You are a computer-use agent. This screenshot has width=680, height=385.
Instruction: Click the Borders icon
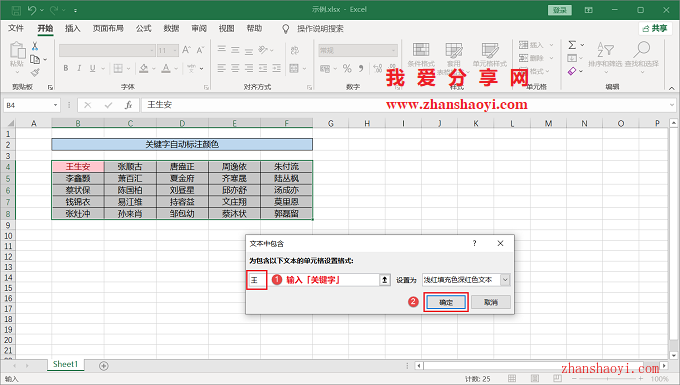tap(118, 68)
